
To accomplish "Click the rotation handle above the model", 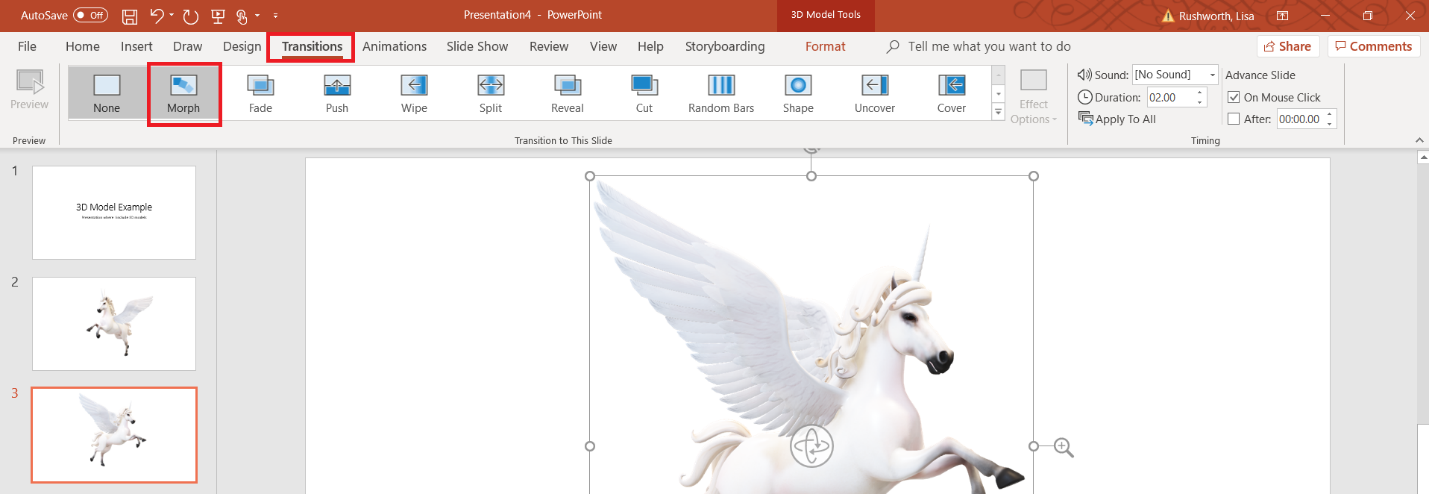I will click(812, 149).
